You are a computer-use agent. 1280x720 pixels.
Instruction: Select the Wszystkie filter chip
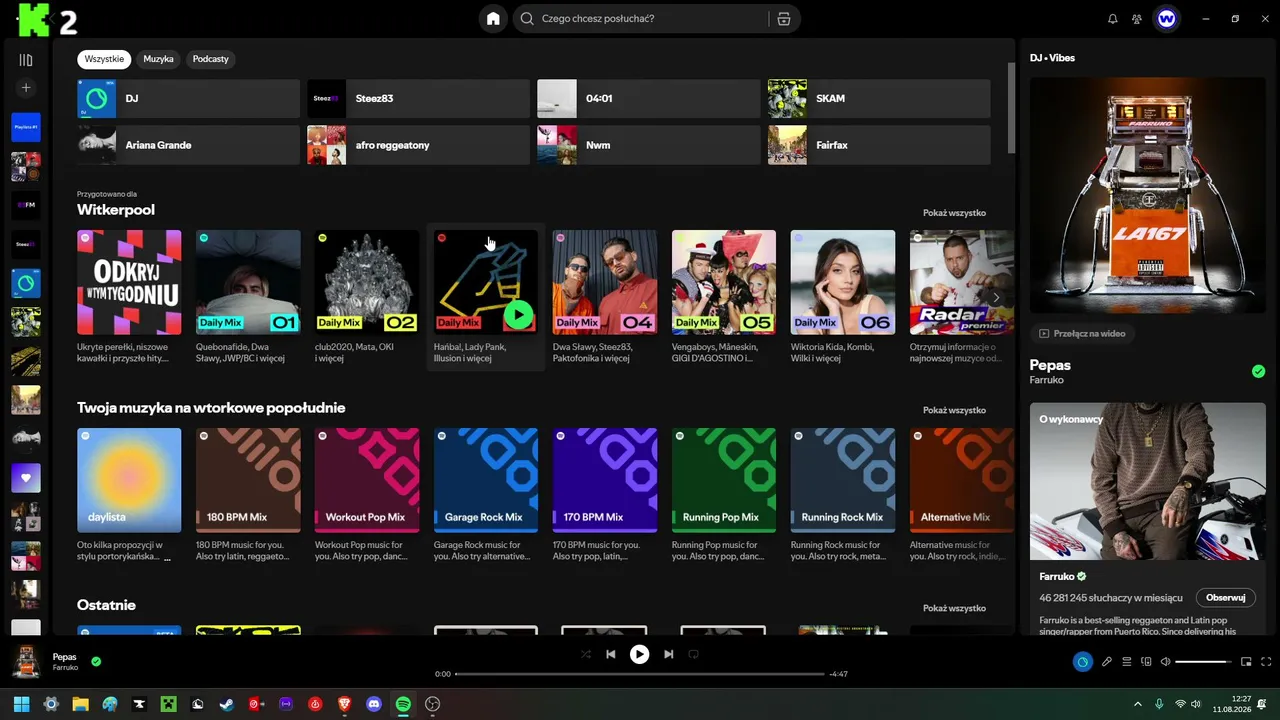104,59
